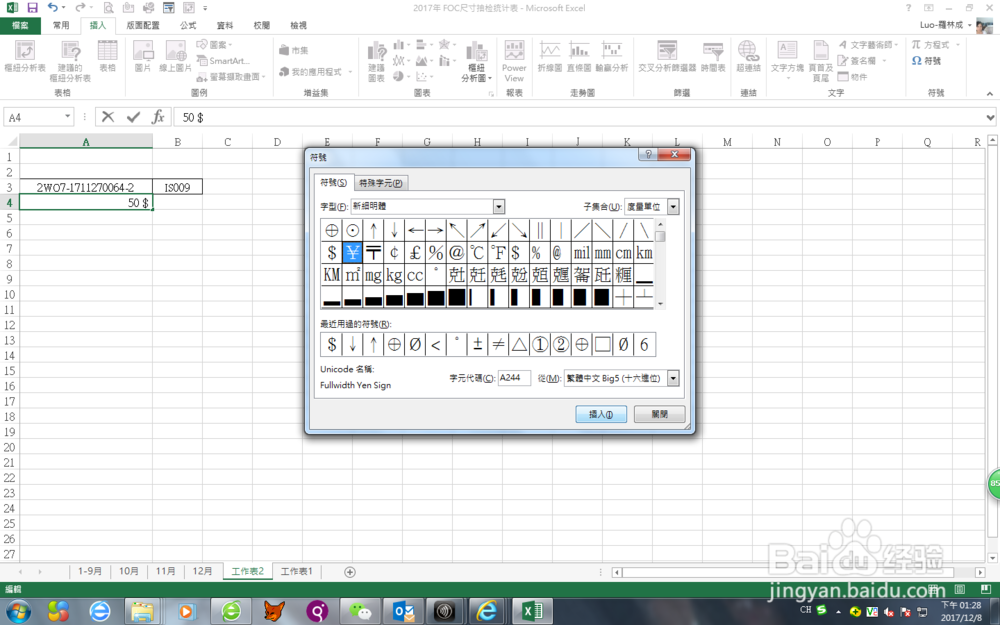1000x625 pixels.
Task: Click the 交叉分析篩選器 slicer icon
Action: click(x=667, y=56)
